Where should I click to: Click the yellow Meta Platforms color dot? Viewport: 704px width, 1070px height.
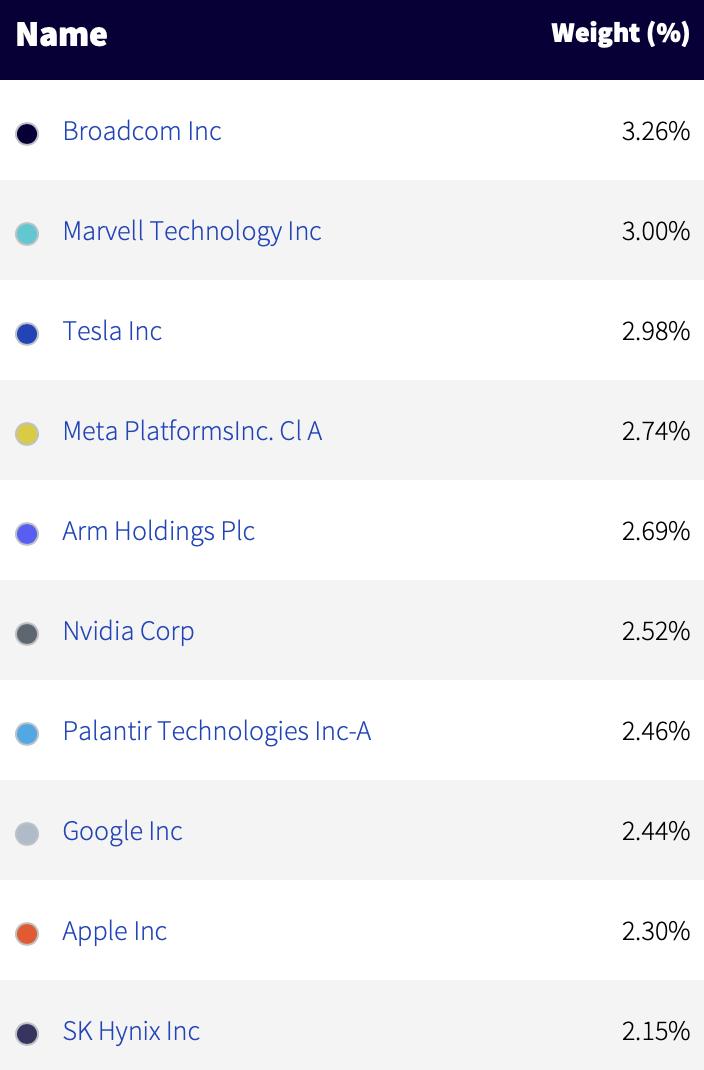coord(27,433)
